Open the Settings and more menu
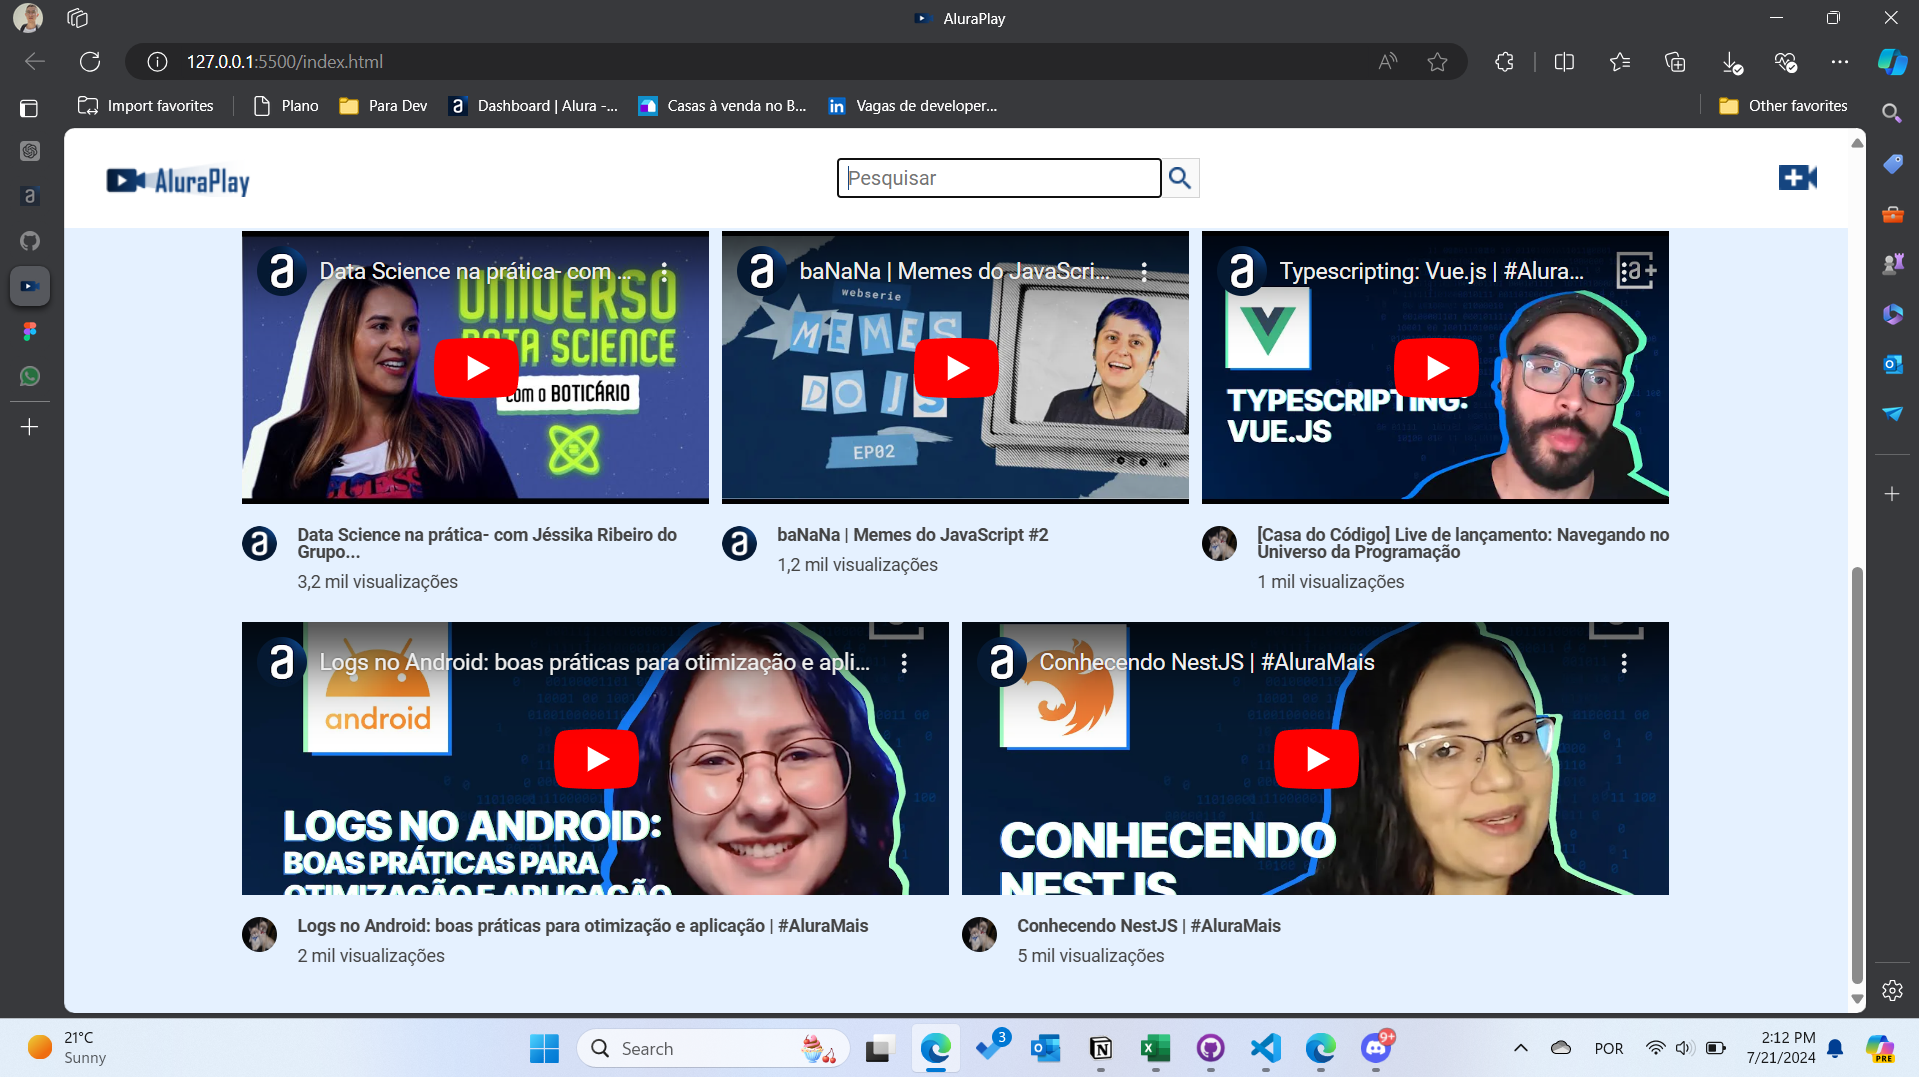Image resolution: width=1919 pixels, height=1077 pixels. click(1840, 62)
